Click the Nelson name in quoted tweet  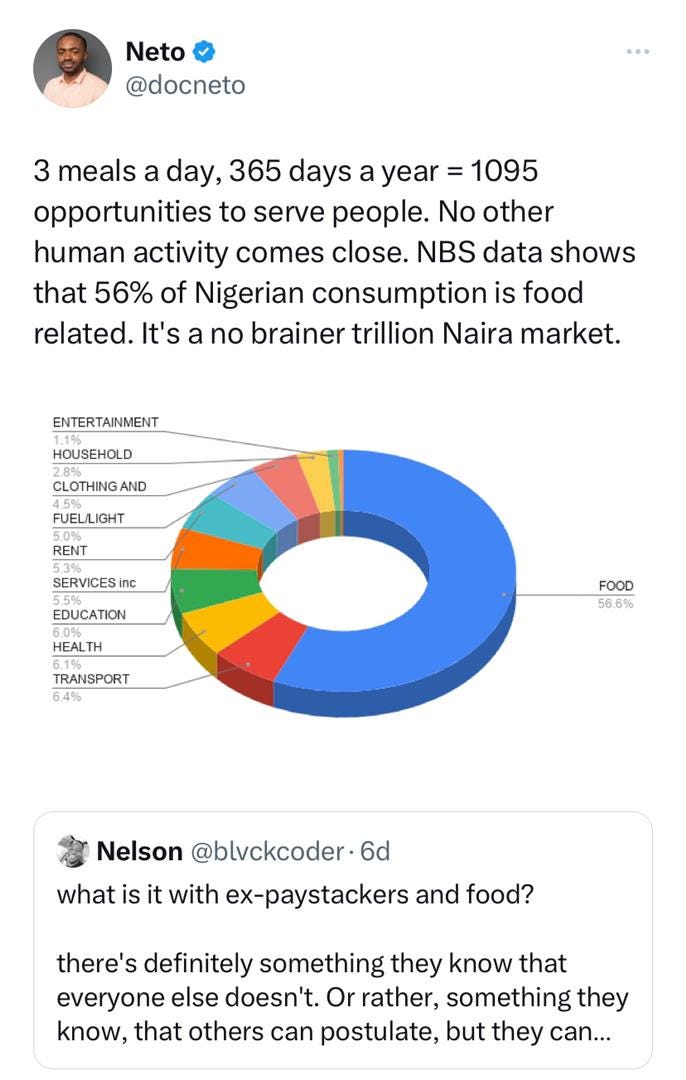click(x=140, y=851)
